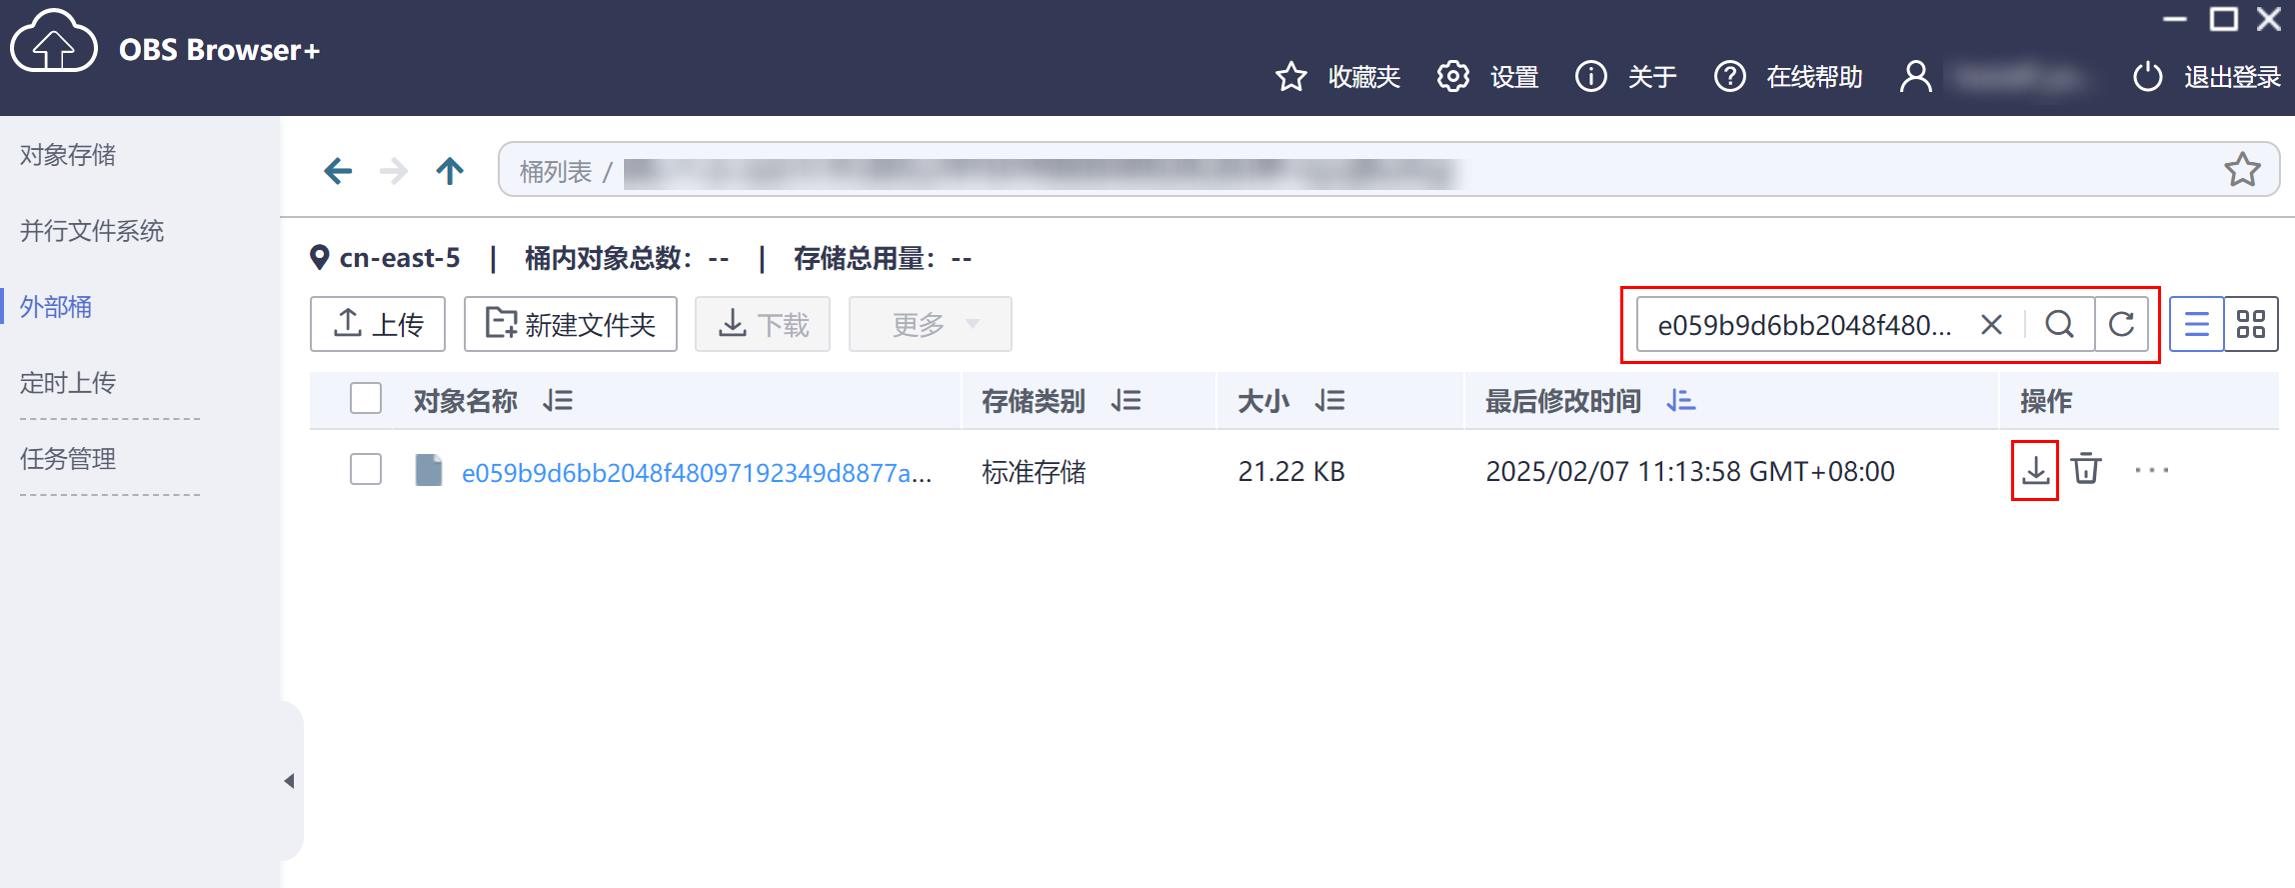
Task: Click the search magnifier icon
Action: click(x=2059, y=325)
